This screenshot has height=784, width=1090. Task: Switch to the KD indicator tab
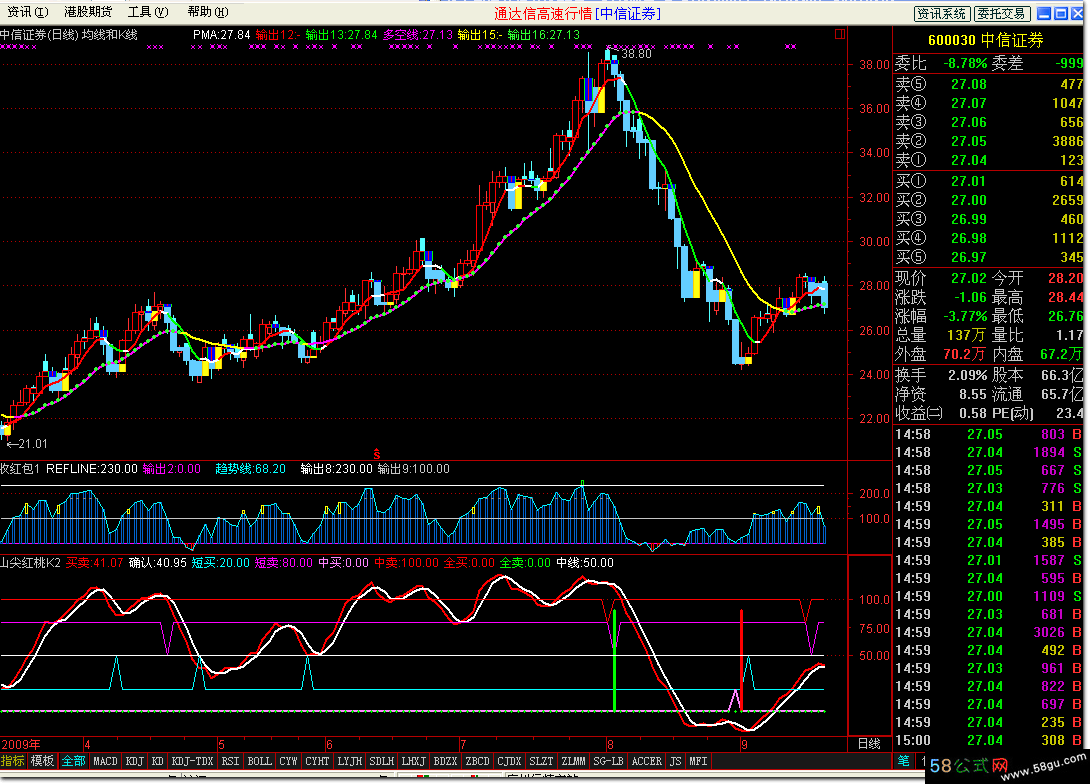coord(158,761)
